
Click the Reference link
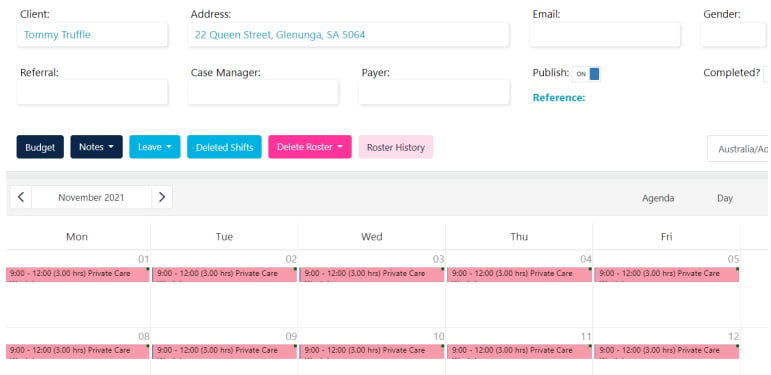click(x=559, y=98)
